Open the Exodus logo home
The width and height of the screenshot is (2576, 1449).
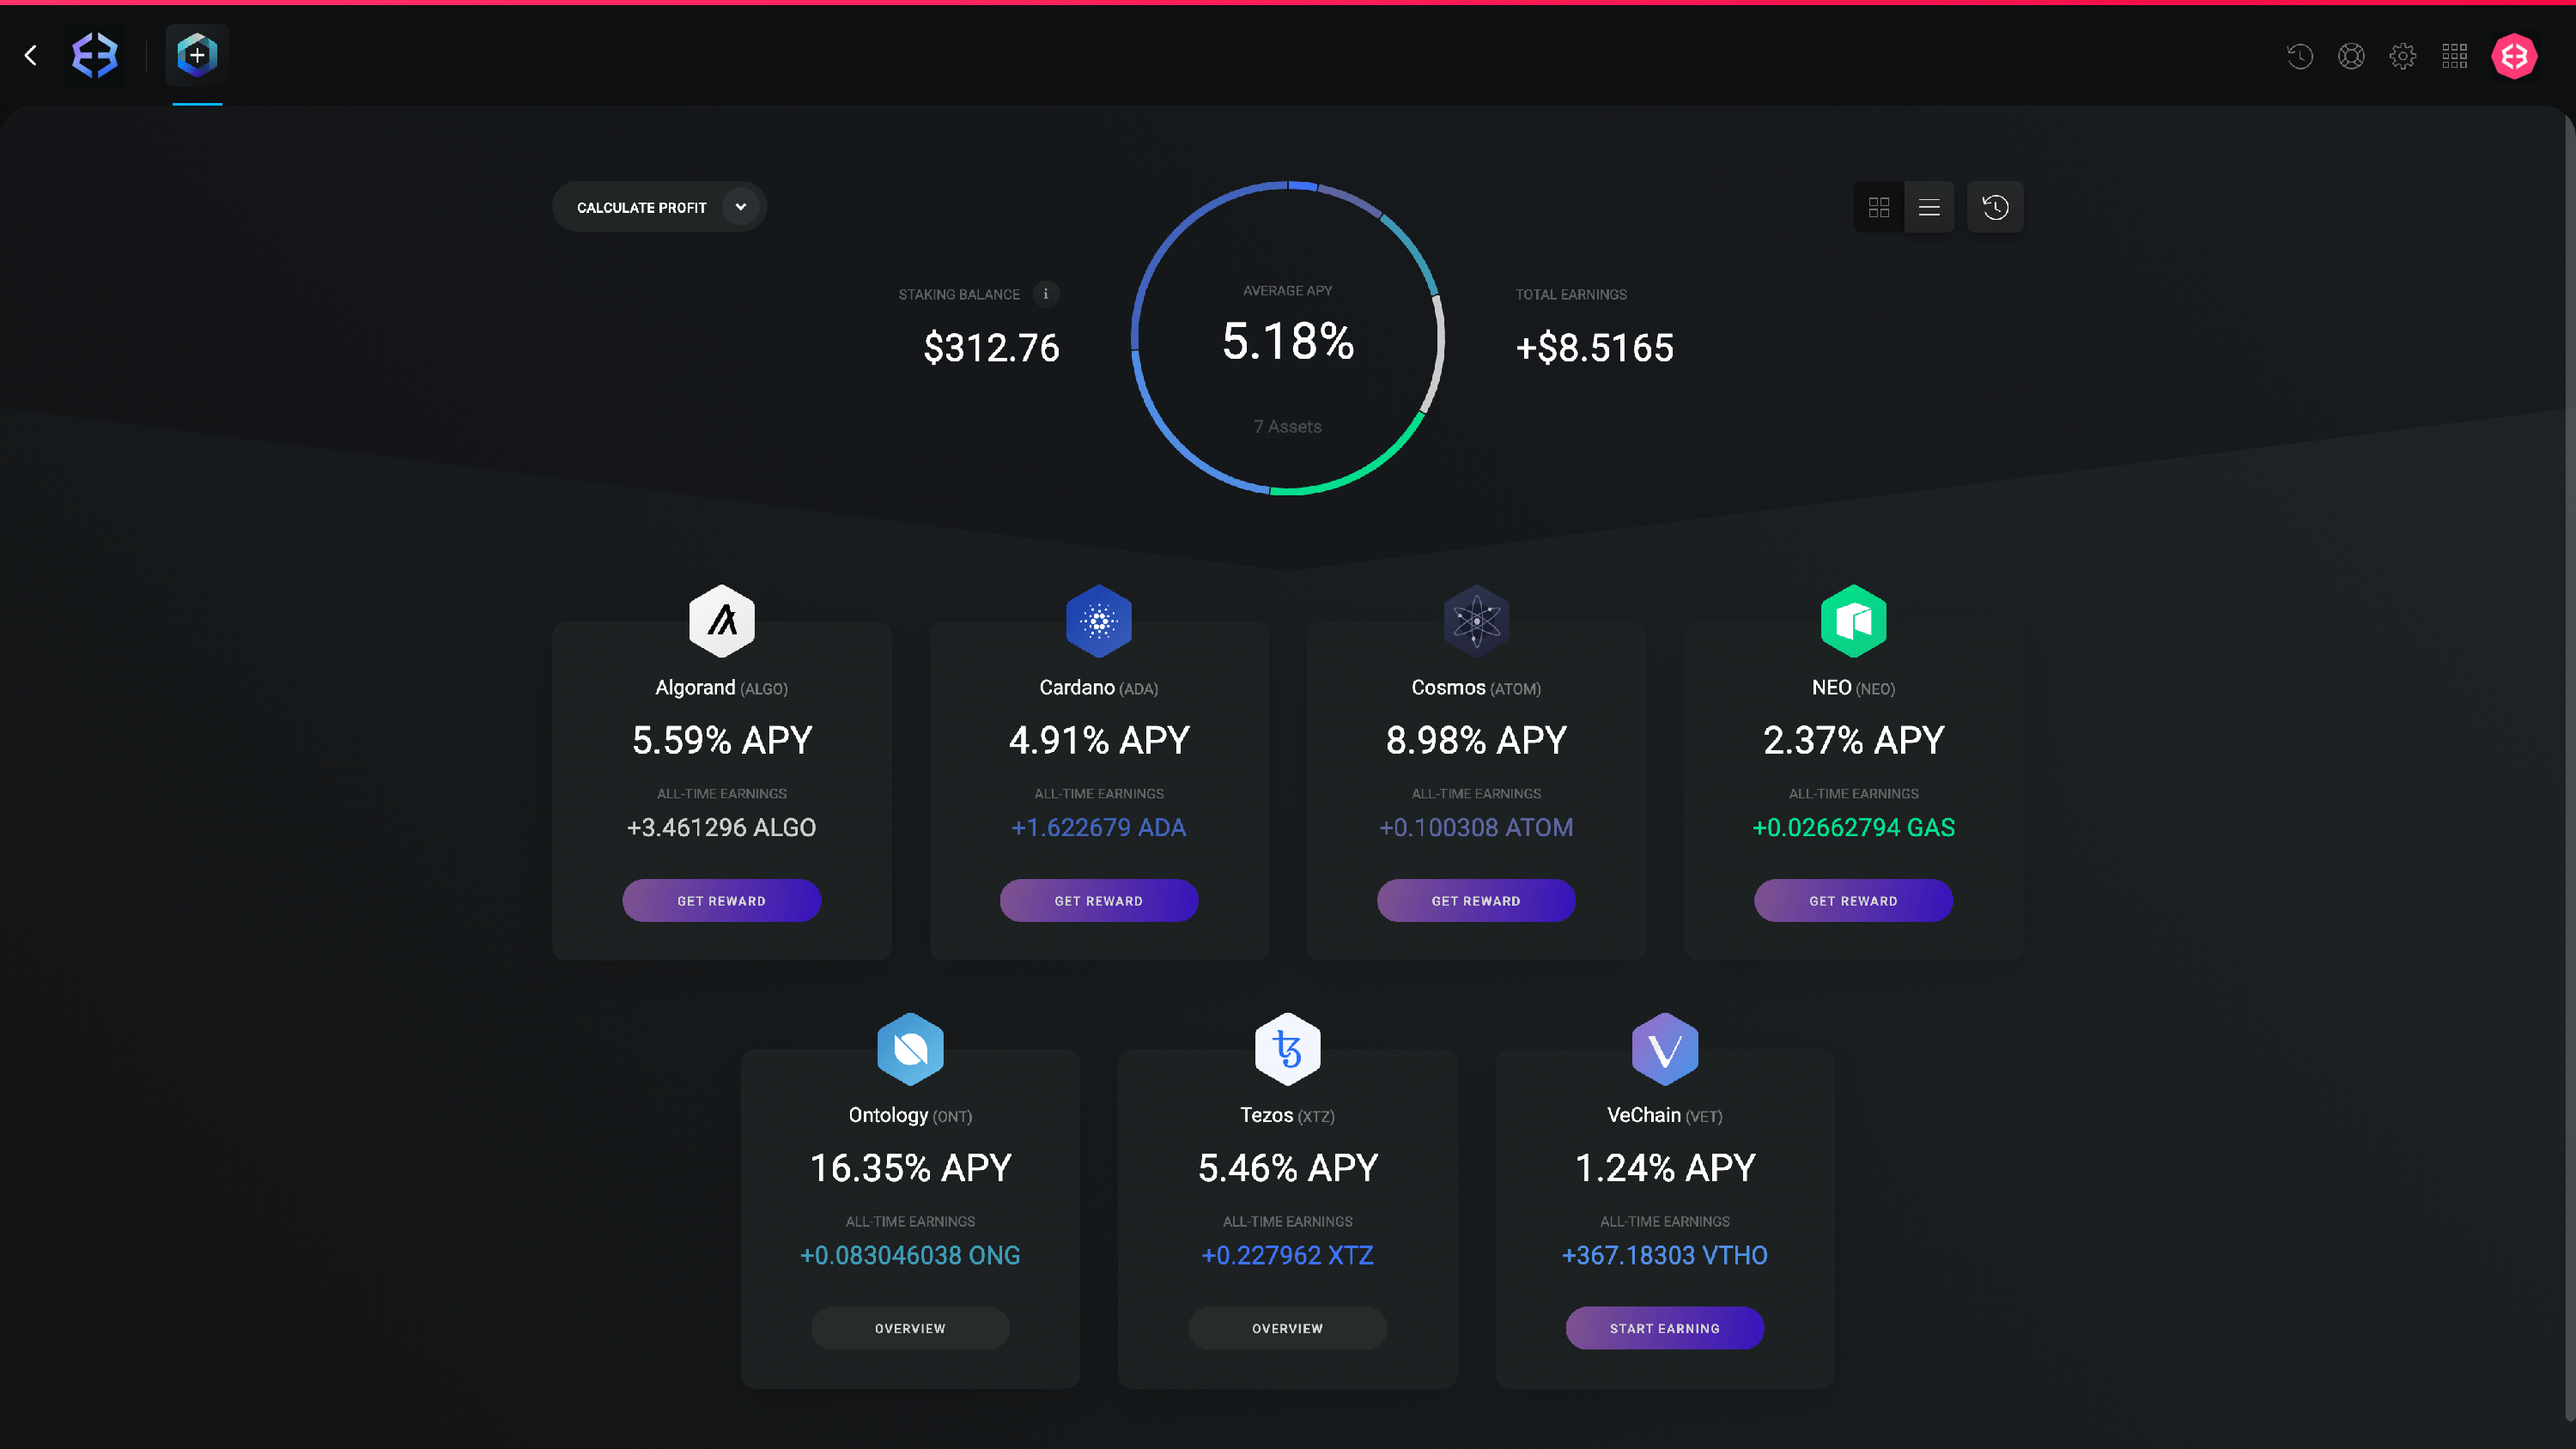tap(95, 56)
